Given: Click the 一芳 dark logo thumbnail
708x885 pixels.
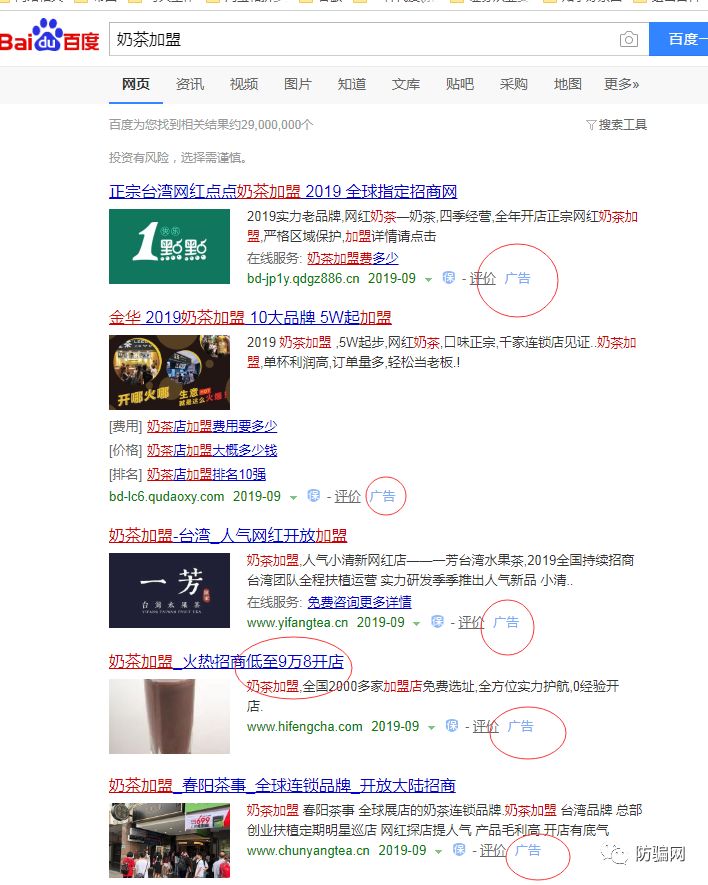Looking at the screenshot, I should point(169,590).
